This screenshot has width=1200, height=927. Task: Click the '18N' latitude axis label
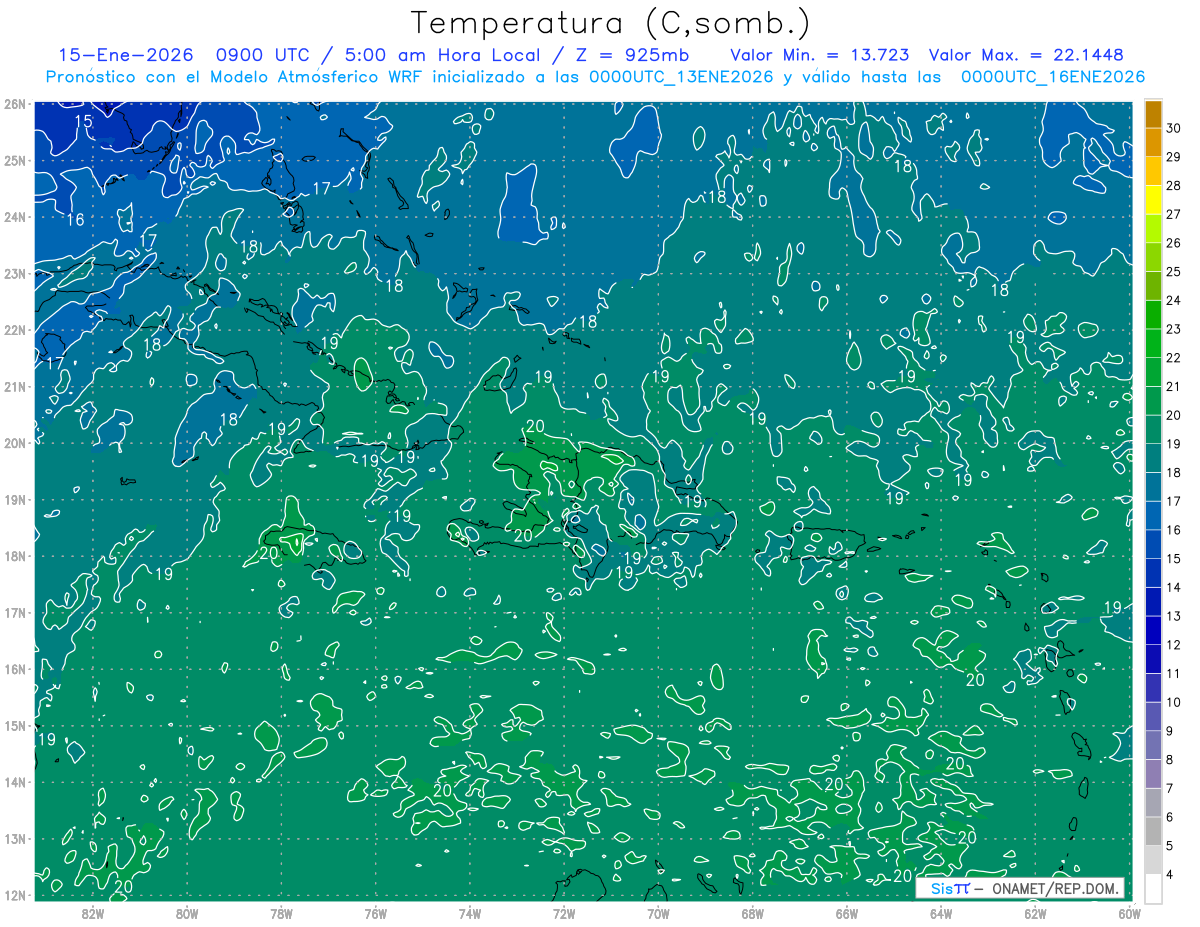(14, 556)
